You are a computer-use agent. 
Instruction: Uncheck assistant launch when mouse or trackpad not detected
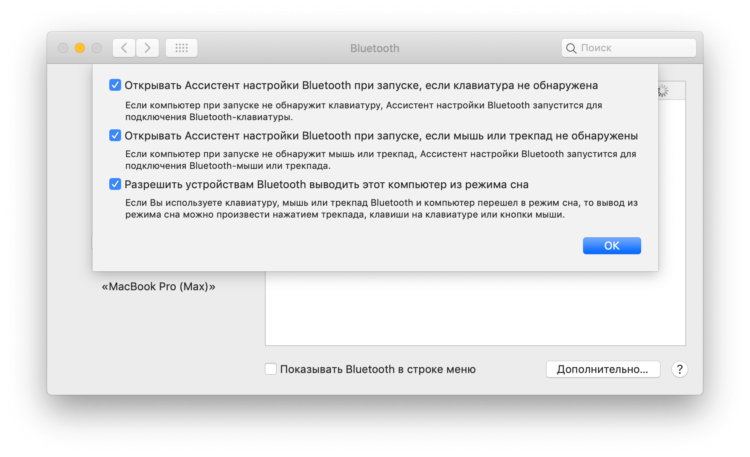click(115, 135)
